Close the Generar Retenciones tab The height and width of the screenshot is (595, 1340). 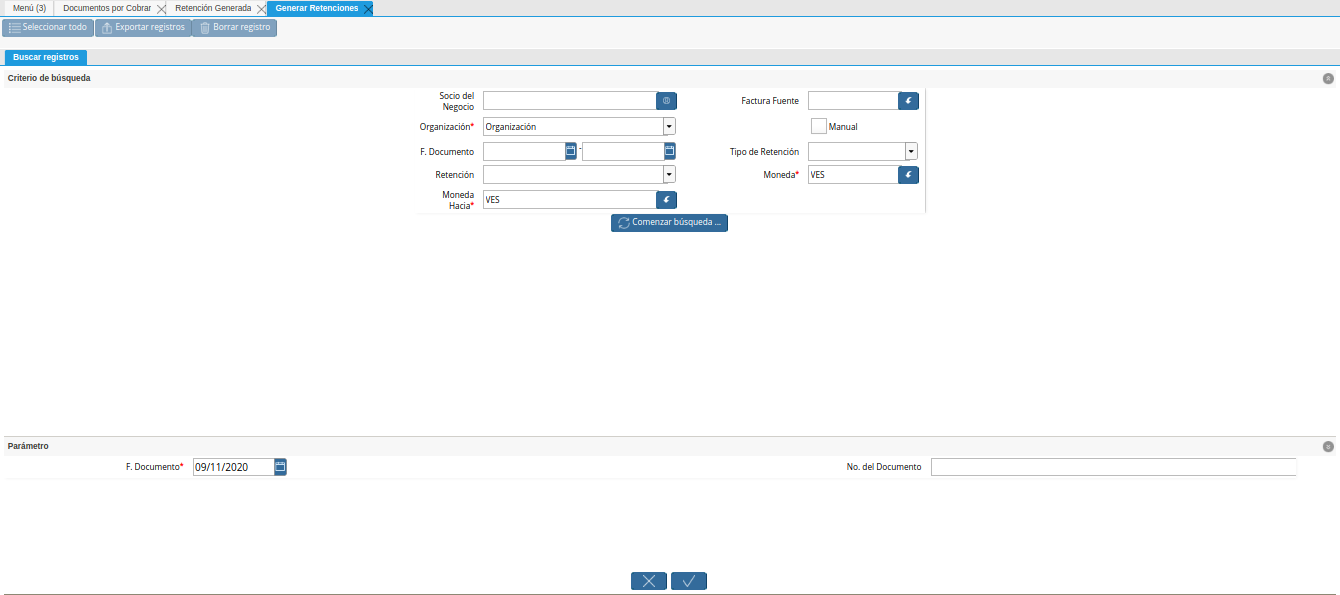(x=368, y=8)
